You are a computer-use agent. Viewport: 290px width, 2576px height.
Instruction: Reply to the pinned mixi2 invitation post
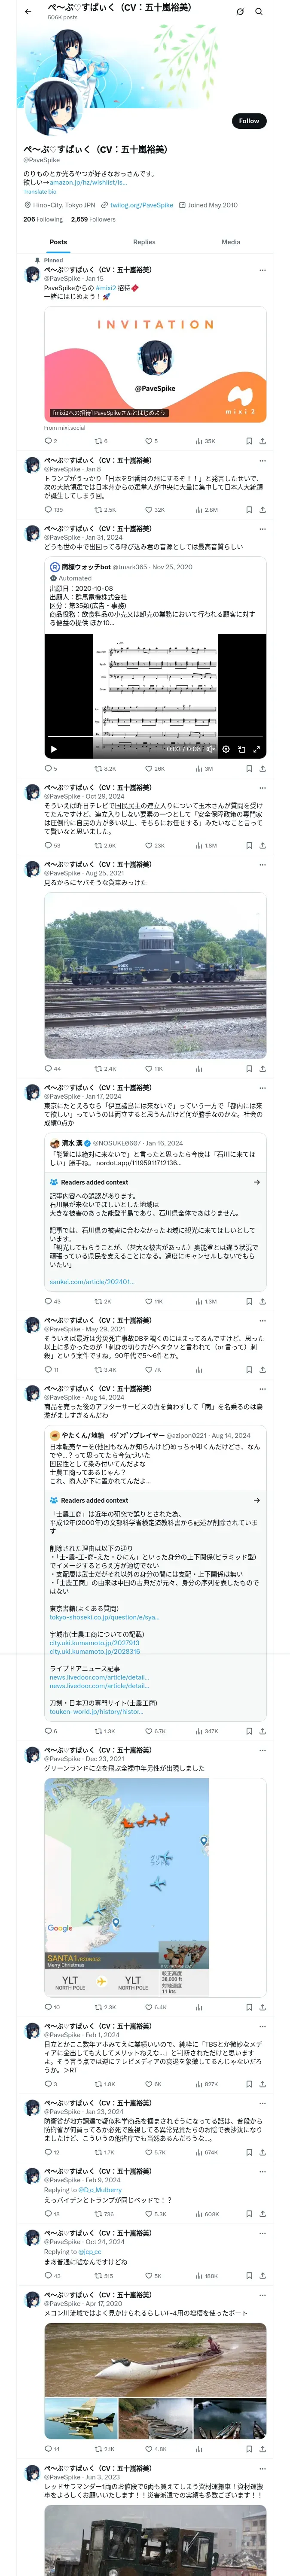click(47, 441)
